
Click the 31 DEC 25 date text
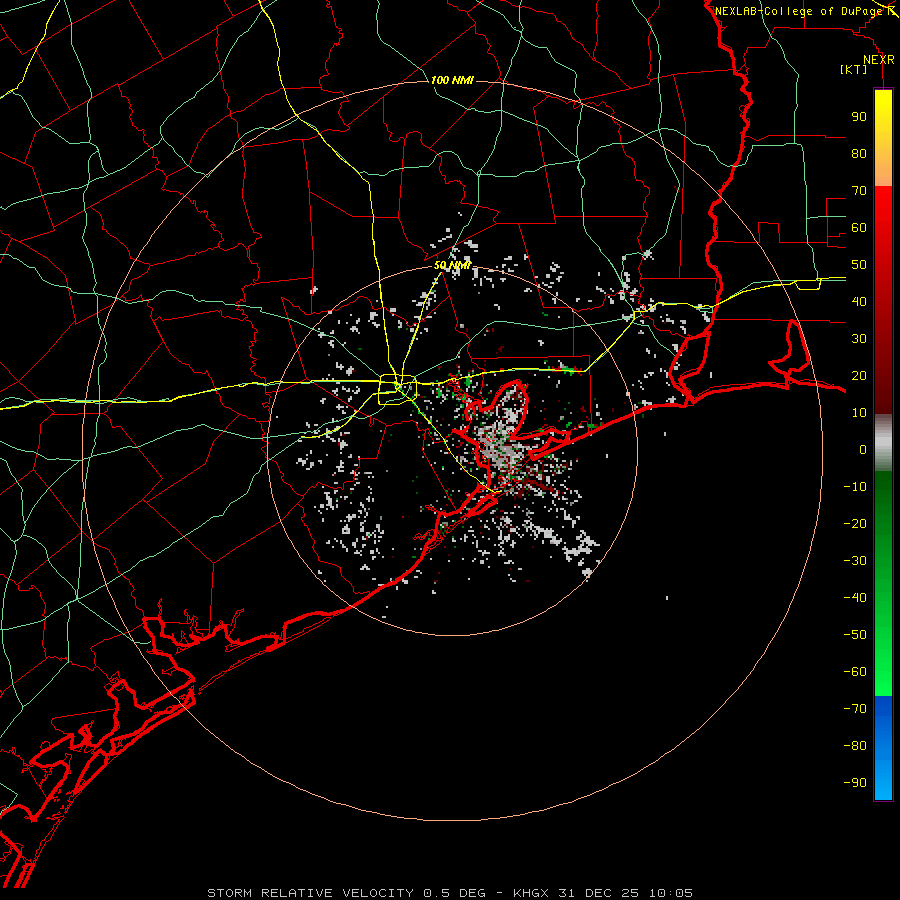point(598,893)
